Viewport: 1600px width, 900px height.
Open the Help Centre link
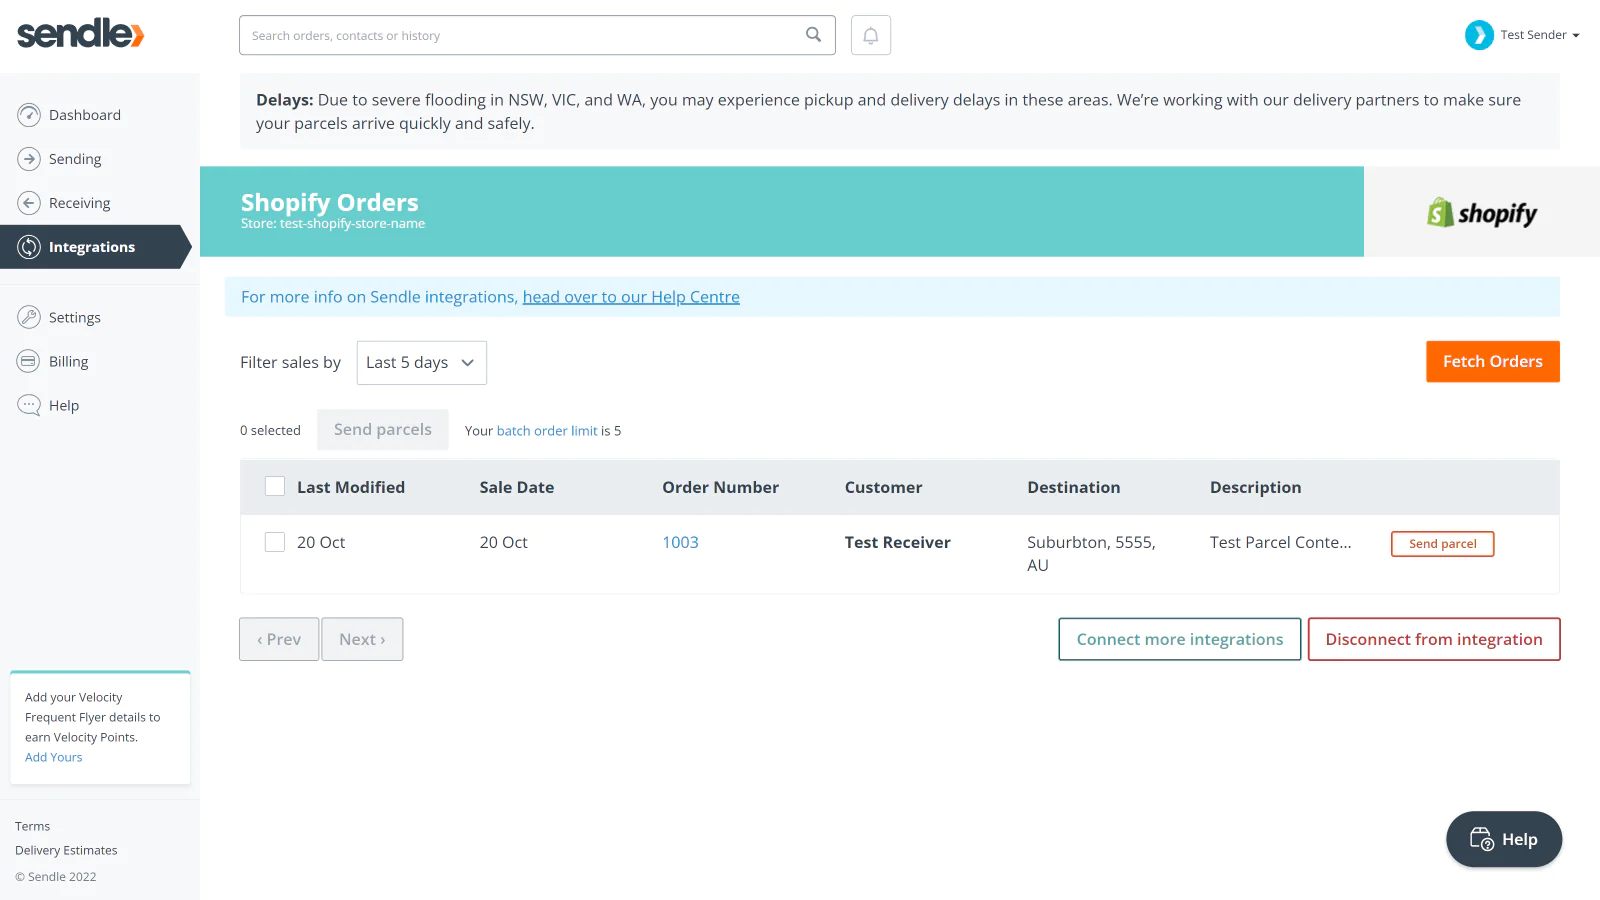pyautogui.click(x=631, y=297)
